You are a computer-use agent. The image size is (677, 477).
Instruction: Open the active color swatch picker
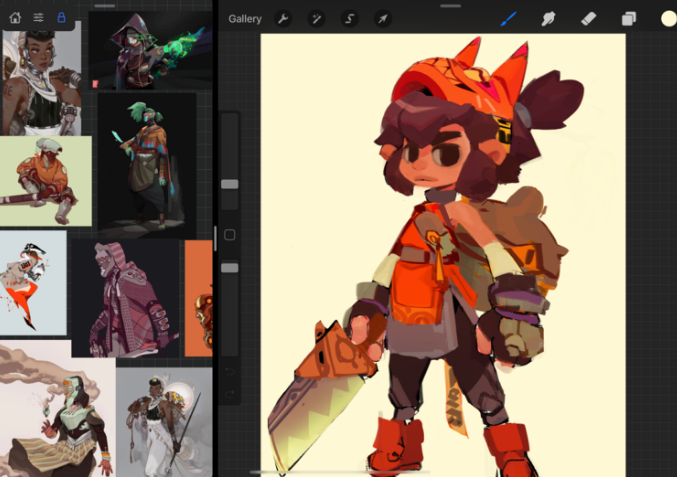click(x=669, y=19)
